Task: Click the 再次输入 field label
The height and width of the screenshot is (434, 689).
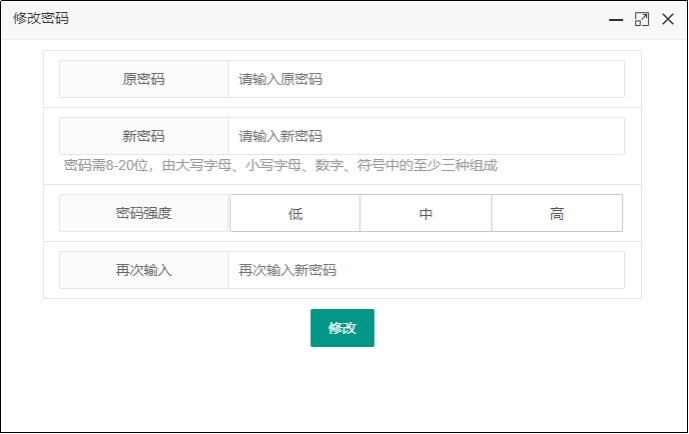Action: tap(144, 270)
